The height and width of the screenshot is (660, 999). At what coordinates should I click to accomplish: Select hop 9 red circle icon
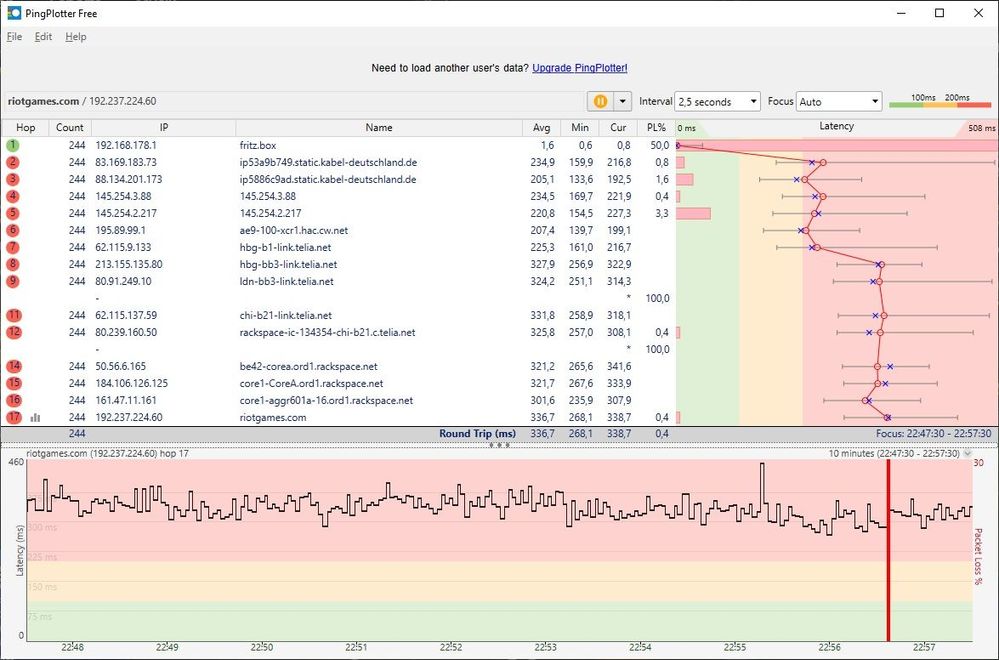pos(13,281)
